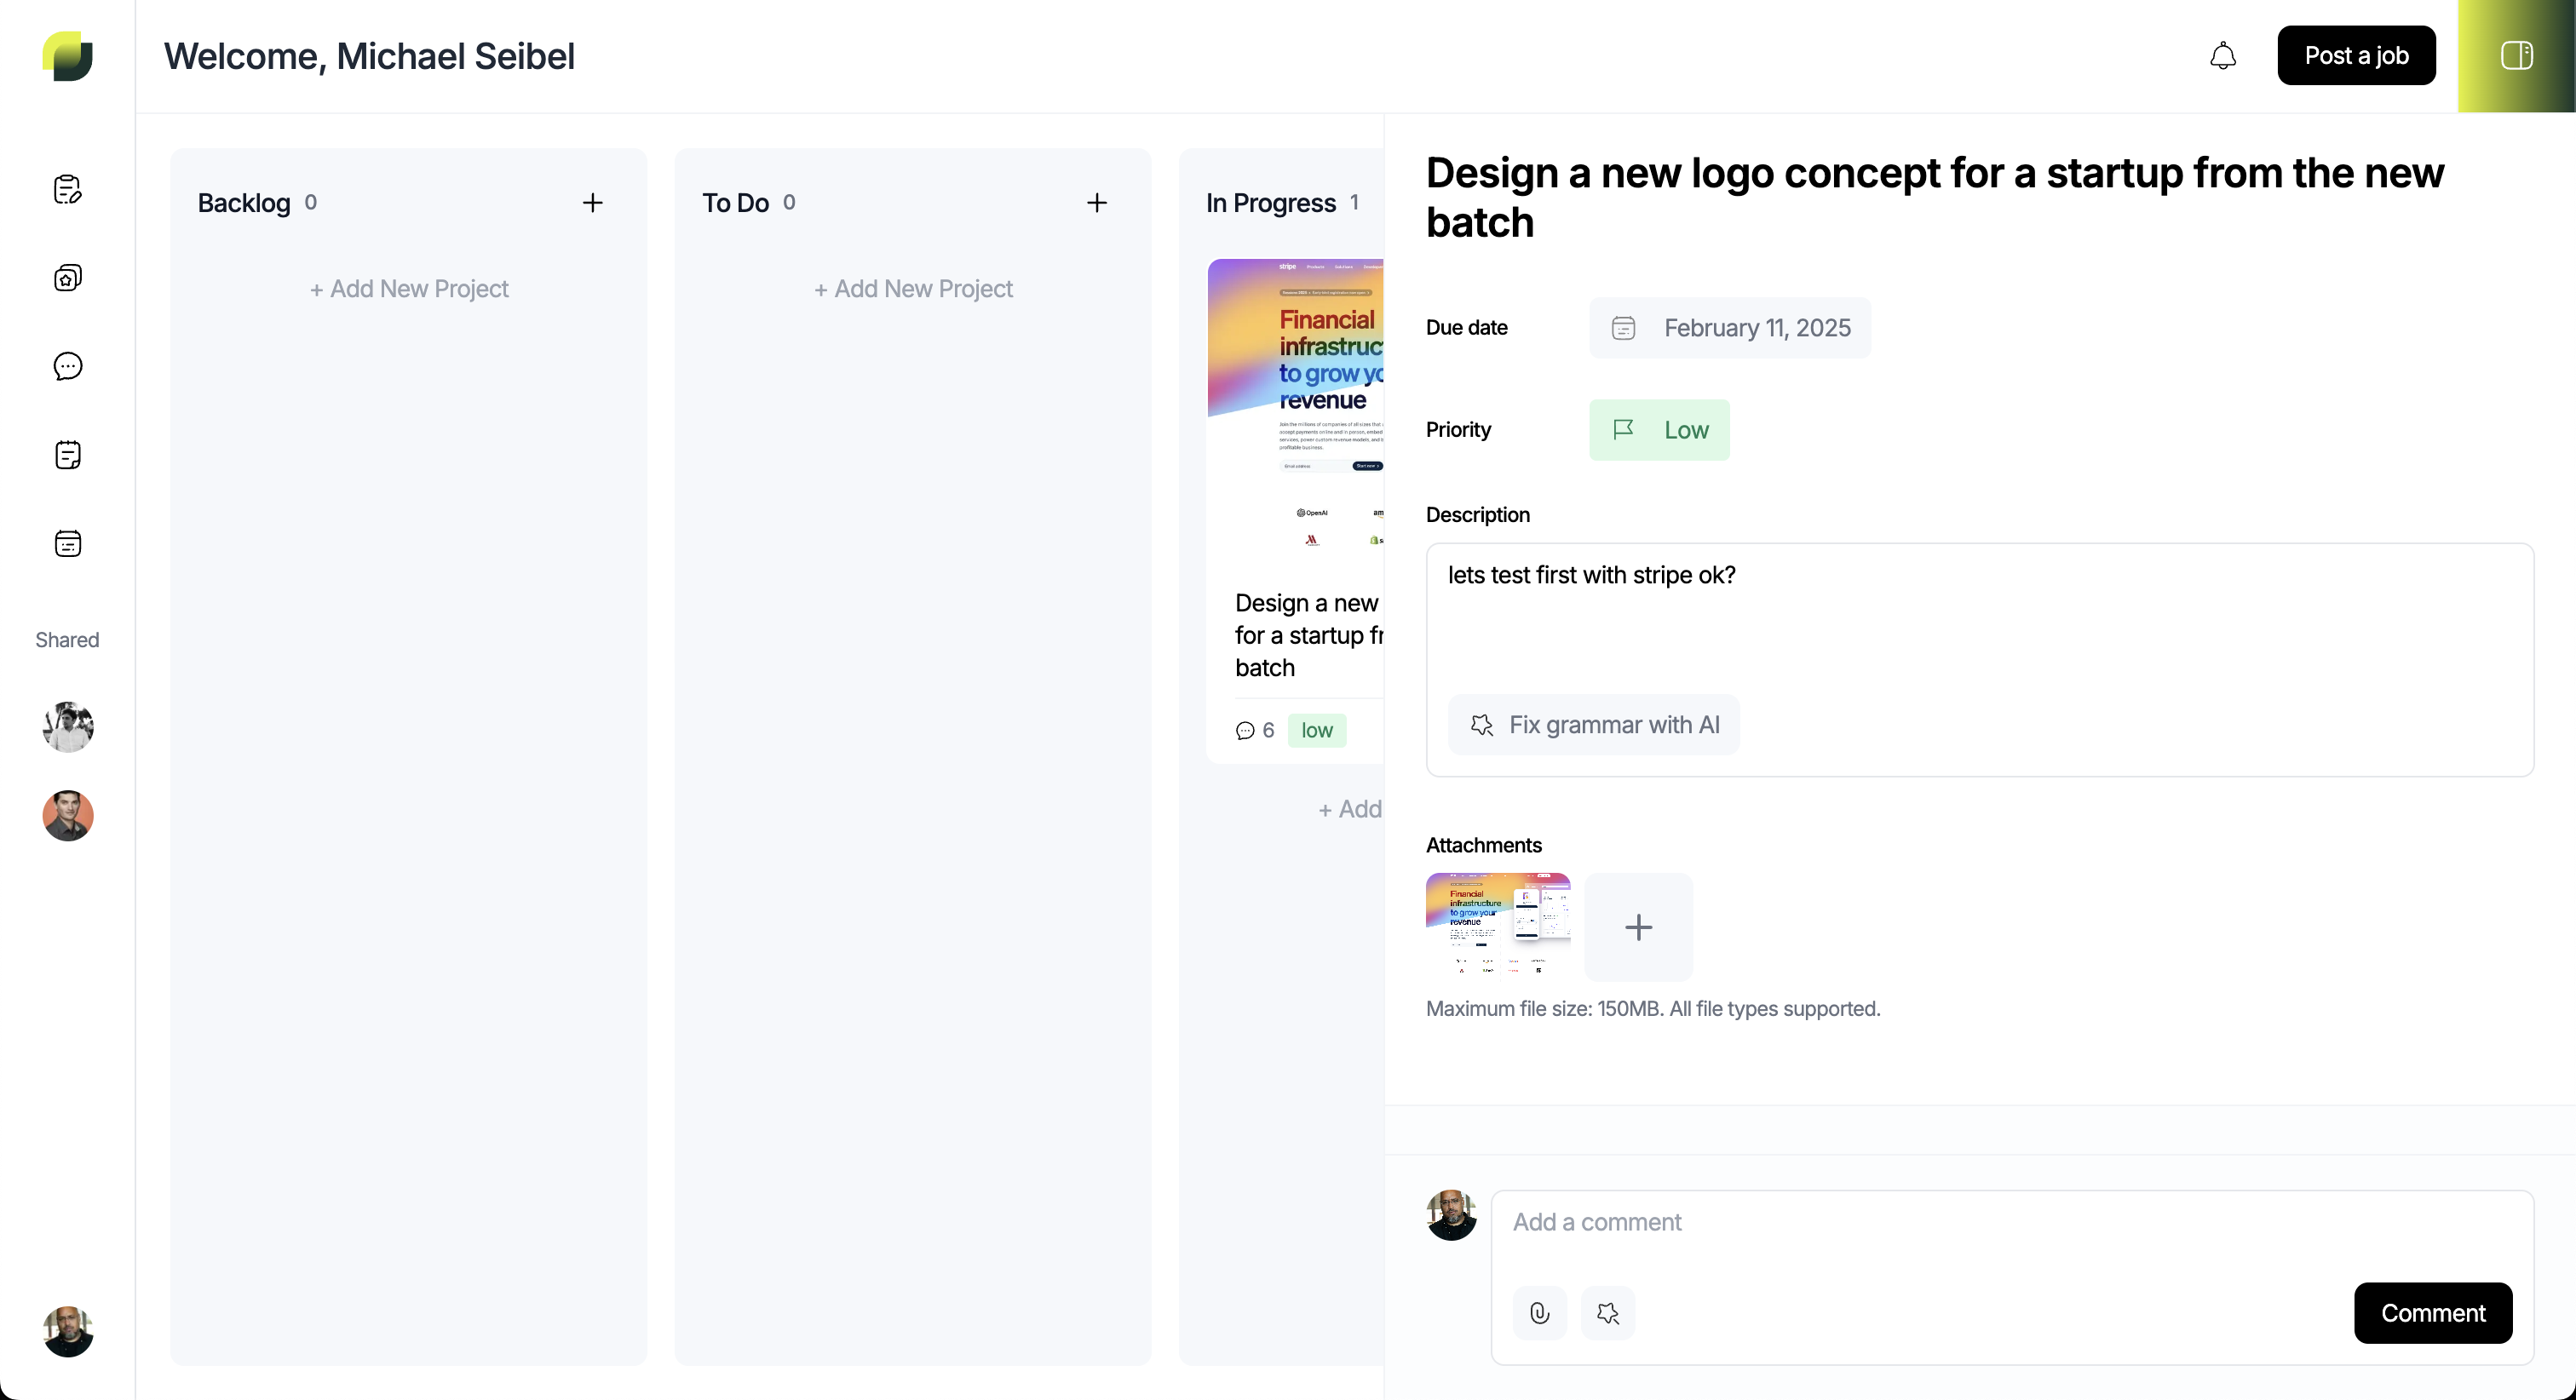Click the task checklist sidebar icon
2576x1400 pixels.
pos(68,455)
